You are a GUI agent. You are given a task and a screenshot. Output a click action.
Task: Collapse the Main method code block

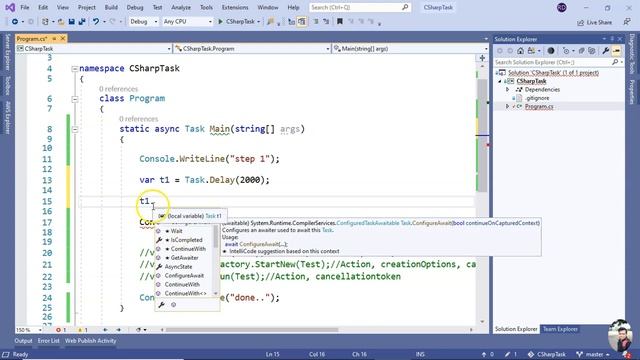pyautogui.click(x=74, y=129)
